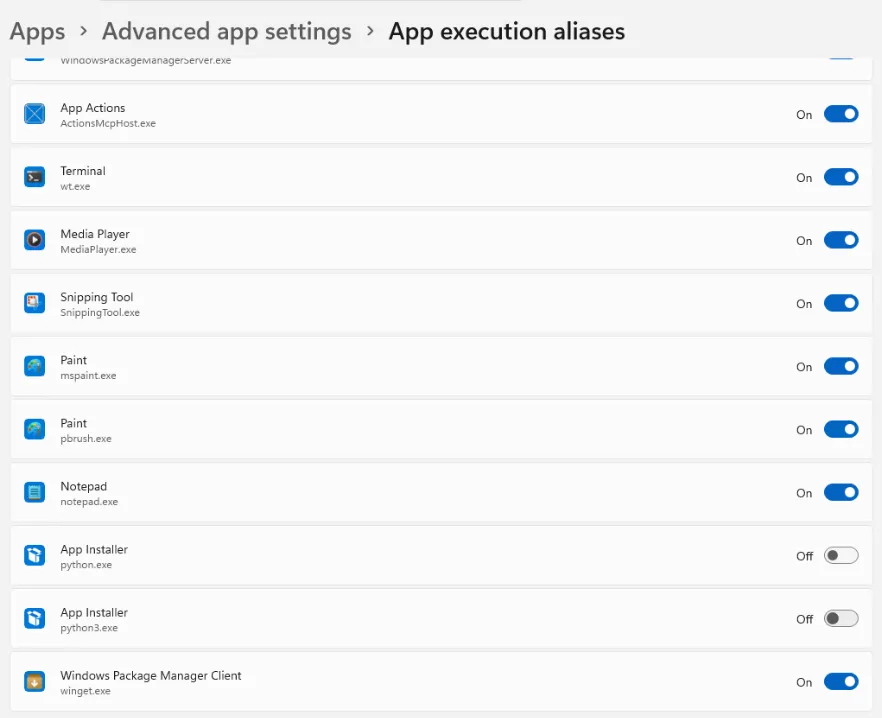Click the Snipping Tool app icon
The width and height of the screenshot is (882, 718).
[34, 303]
